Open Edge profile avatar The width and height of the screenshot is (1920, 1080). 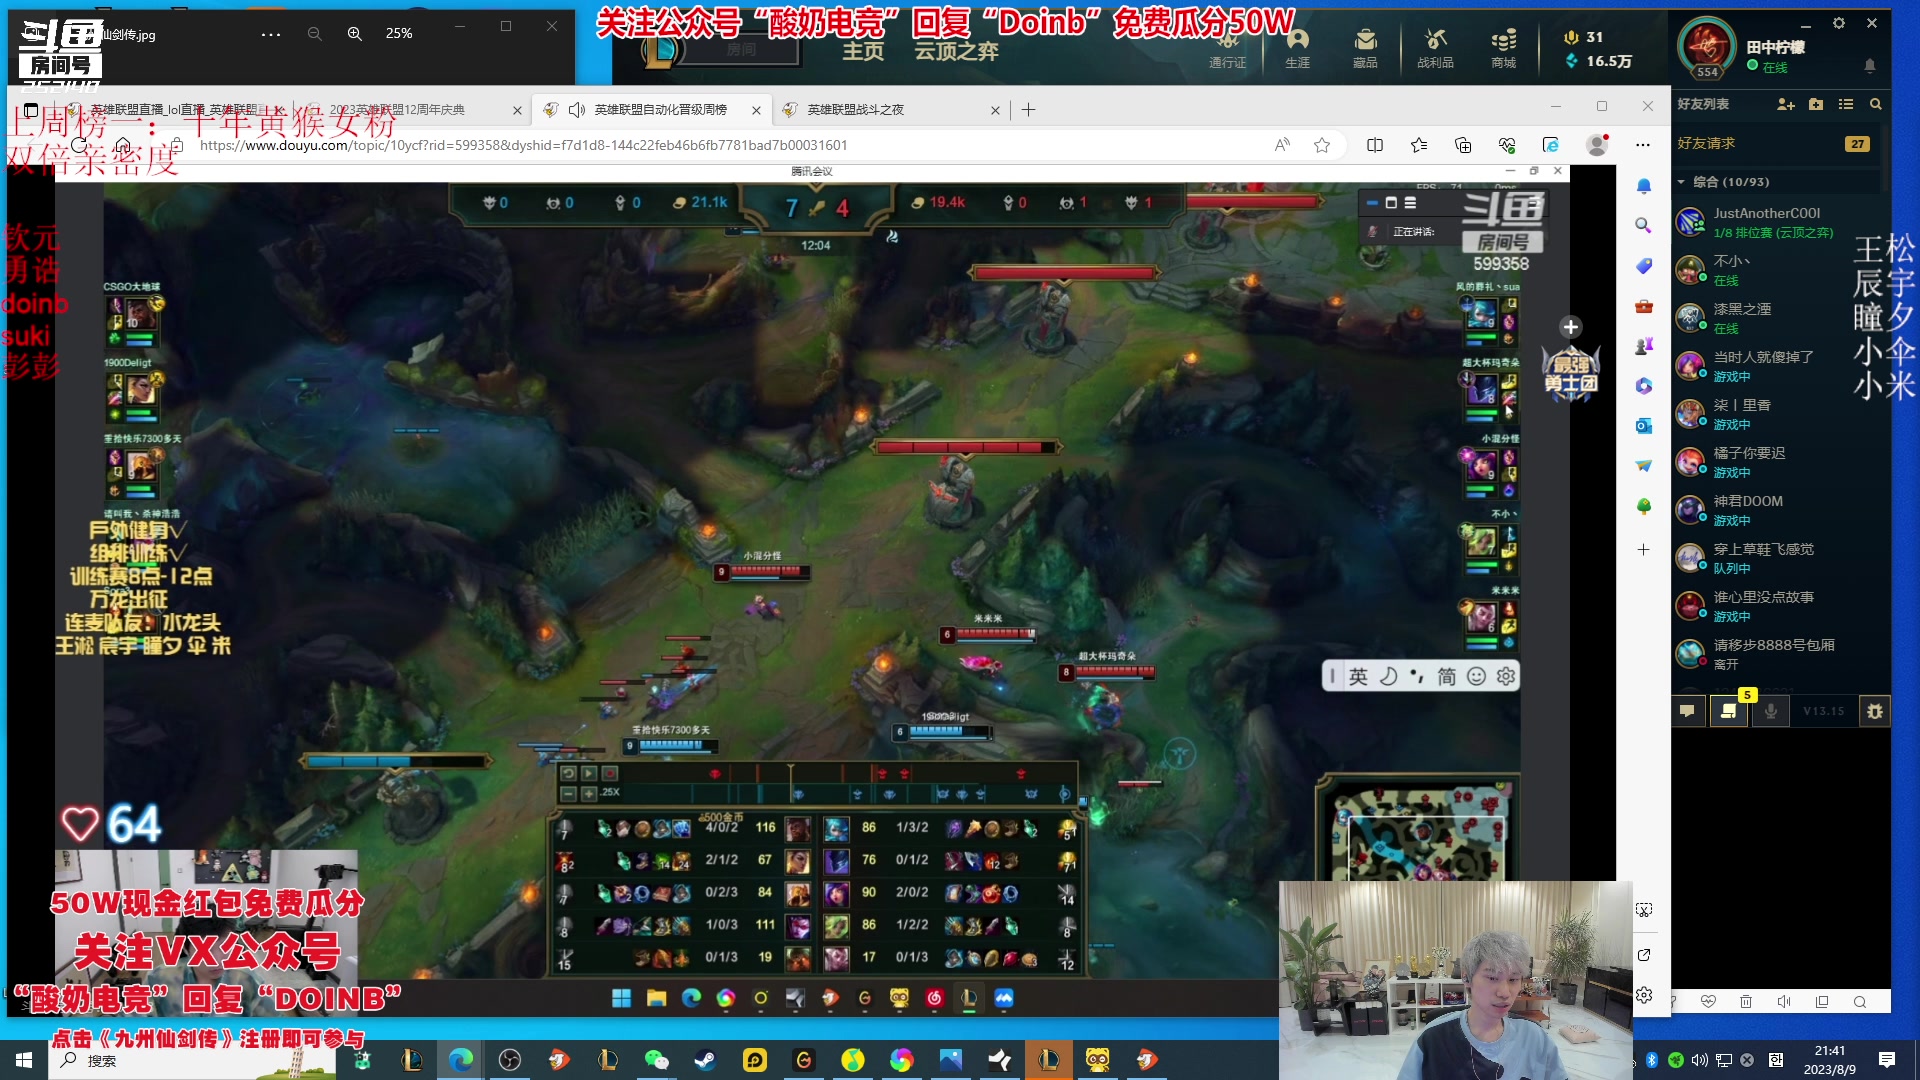[x=1597, y=145]
